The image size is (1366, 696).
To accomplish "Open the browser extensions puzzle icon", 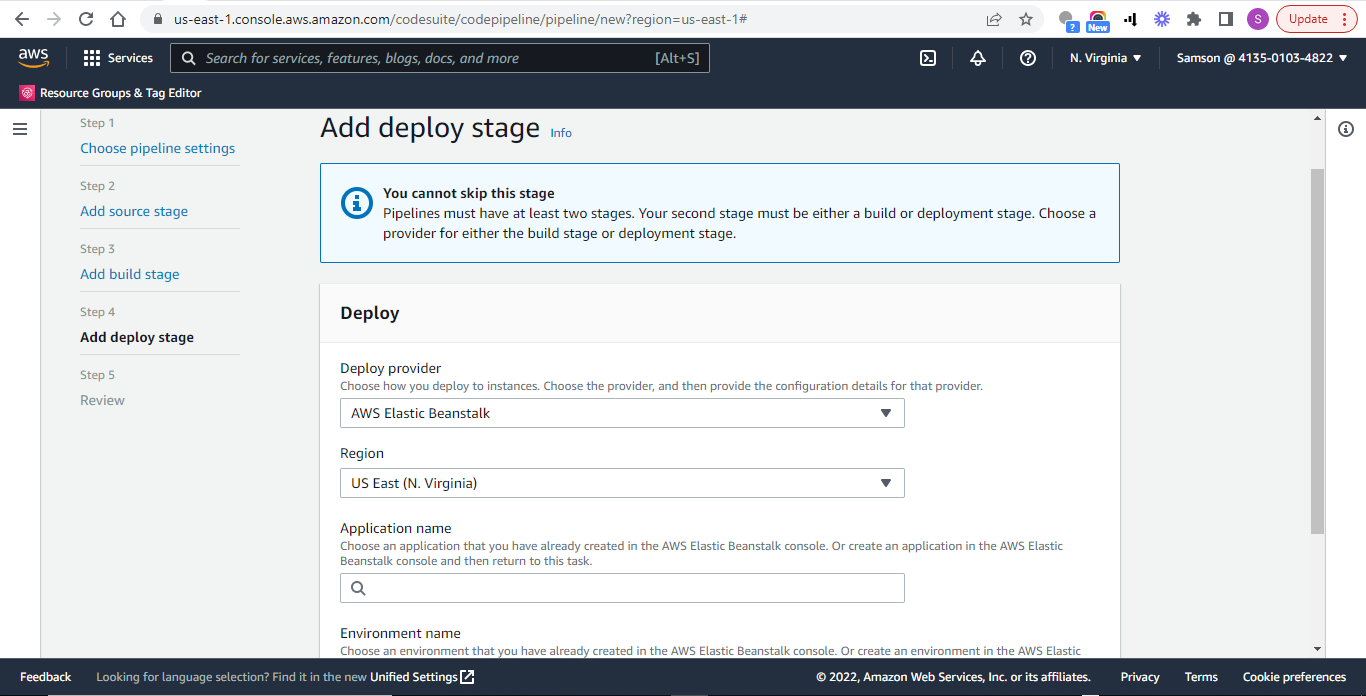I will pyautogui.click(x=1194, y=17).
